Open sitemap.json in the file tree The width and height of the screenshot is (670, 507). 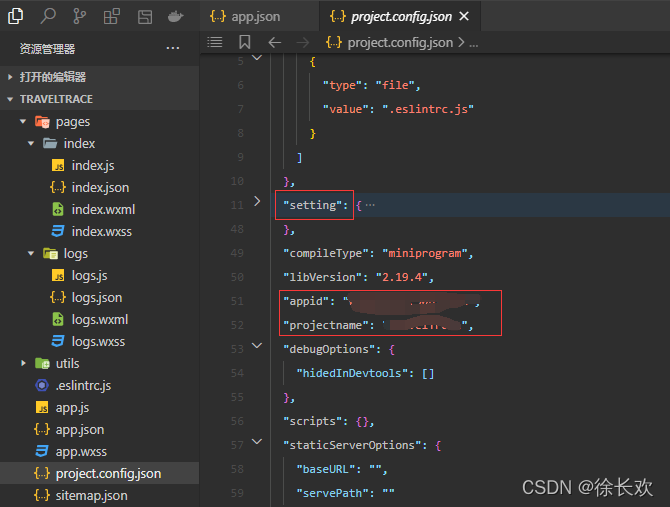tap(91, 495)
